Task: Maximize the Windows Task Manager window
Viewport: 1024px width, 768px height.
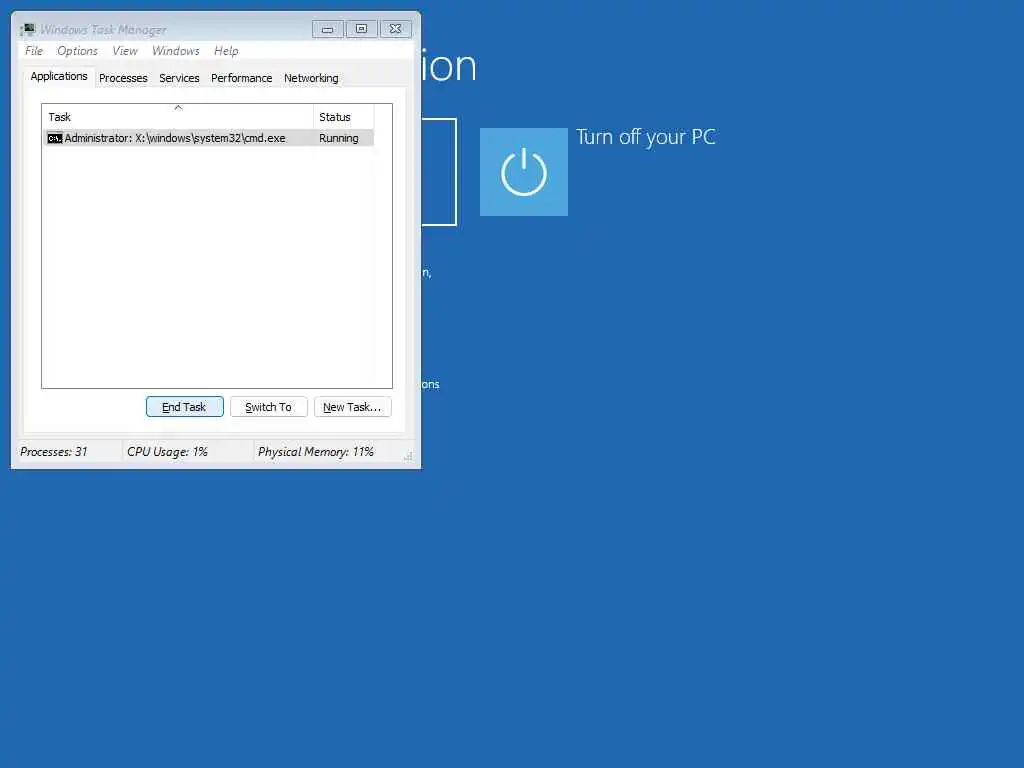Action: click(361, 29)
